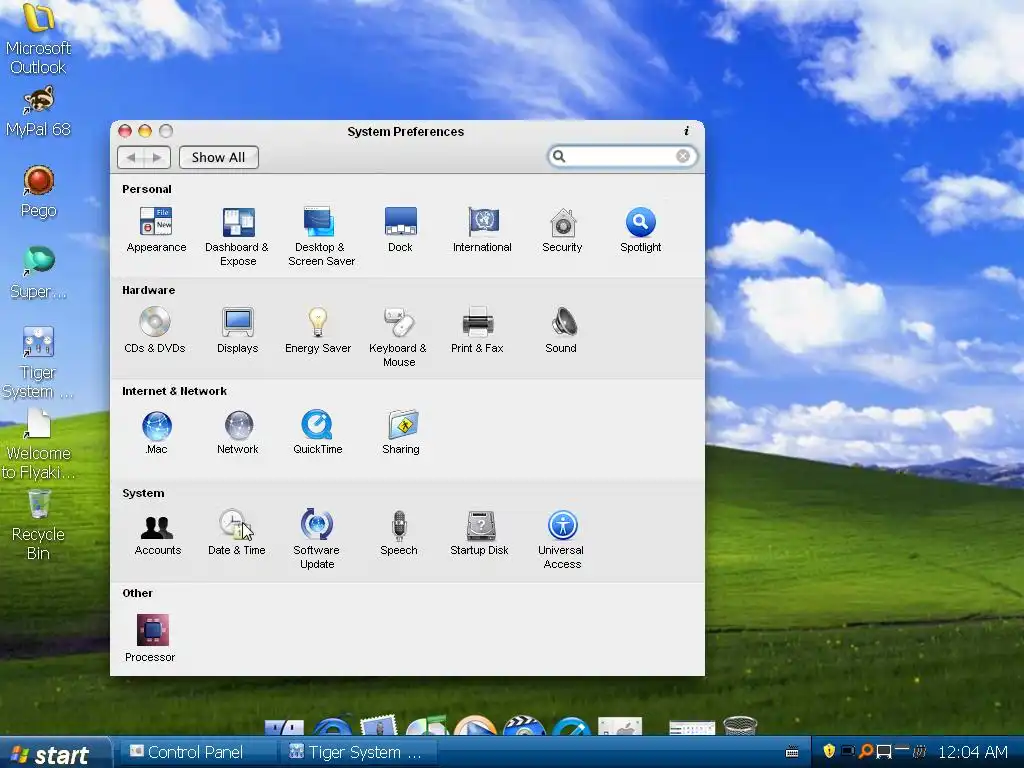Click the on-screen keyboard taskbar icon
Image resolution: width=1024 pixels, height=768 pixels.
pos(792,752)
